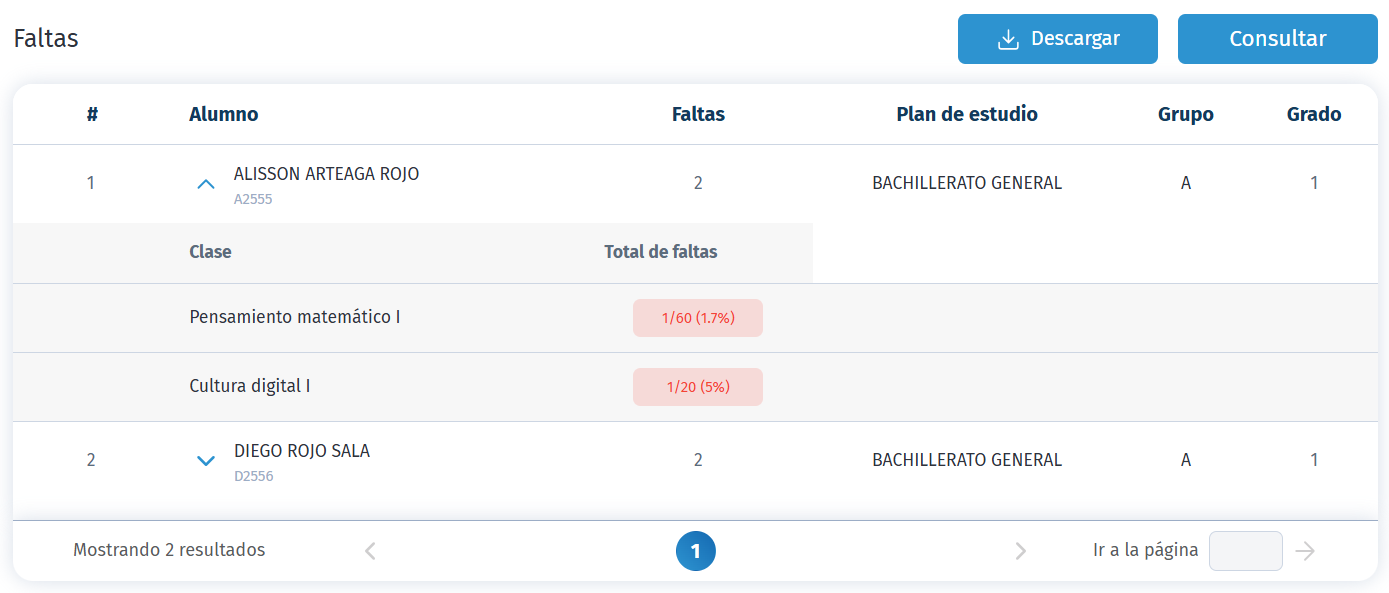
Task: Click the downward chevron beside DIEGO ROJO SALA
Action: click(x=206, y=461)
